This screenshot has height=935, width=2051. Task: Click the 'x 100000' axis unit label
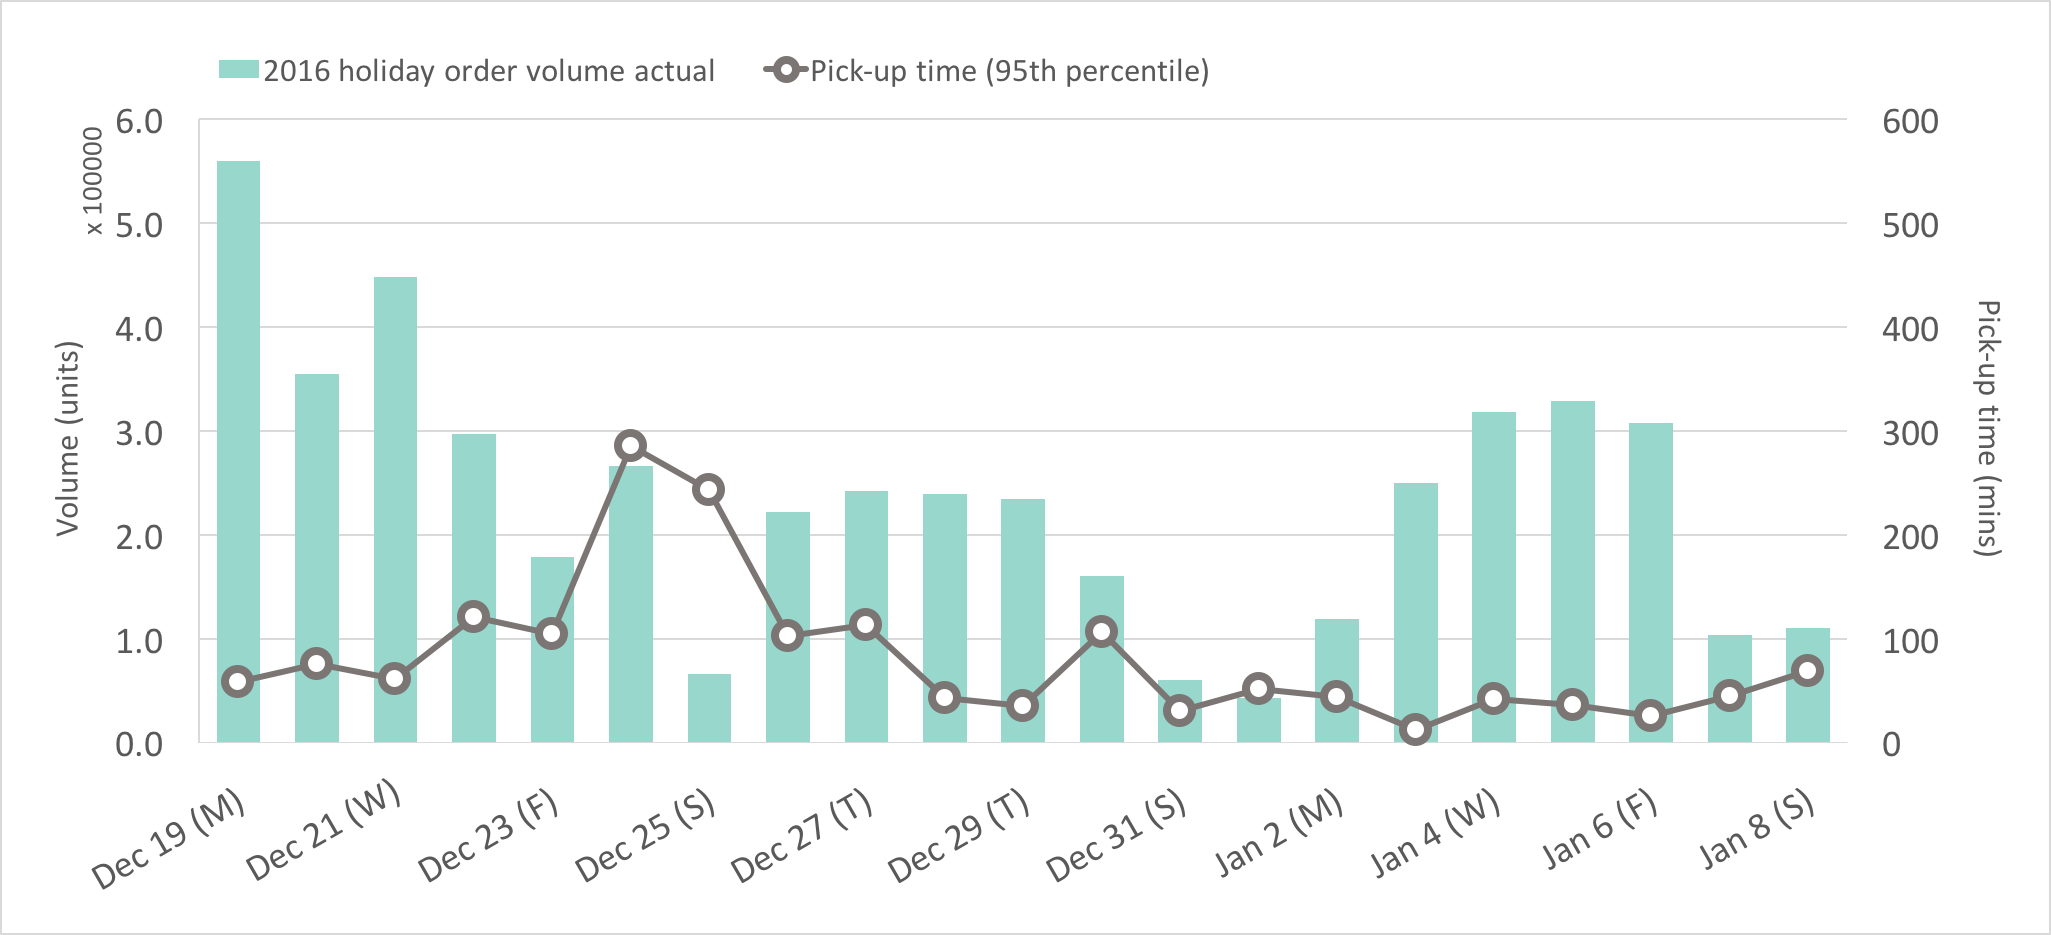pyautogui.click(x=94, y=181)
